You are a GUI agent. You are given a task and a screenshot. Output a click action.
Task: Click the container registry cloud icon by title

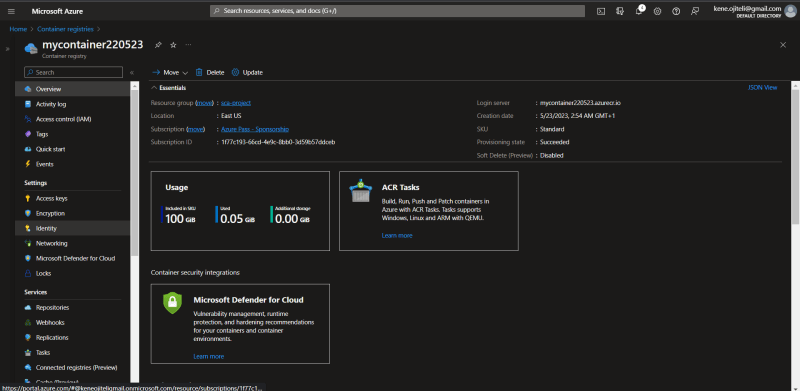(32, 47)
